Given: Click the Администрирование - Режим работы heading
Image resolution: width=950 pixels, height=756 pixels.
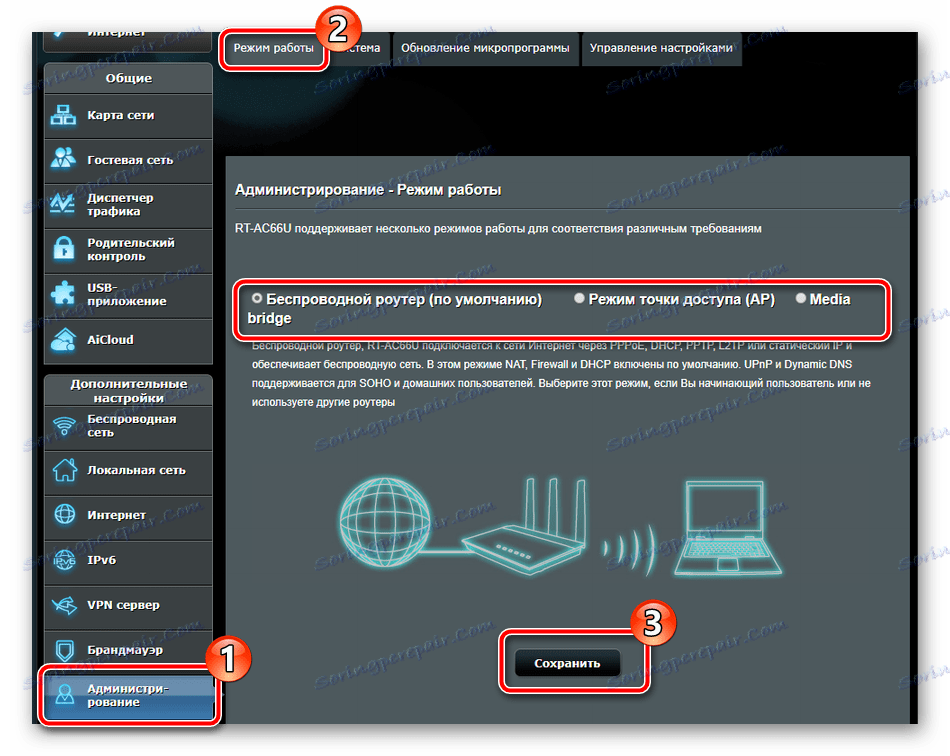Looking at the screenshot, I should 368,190.
